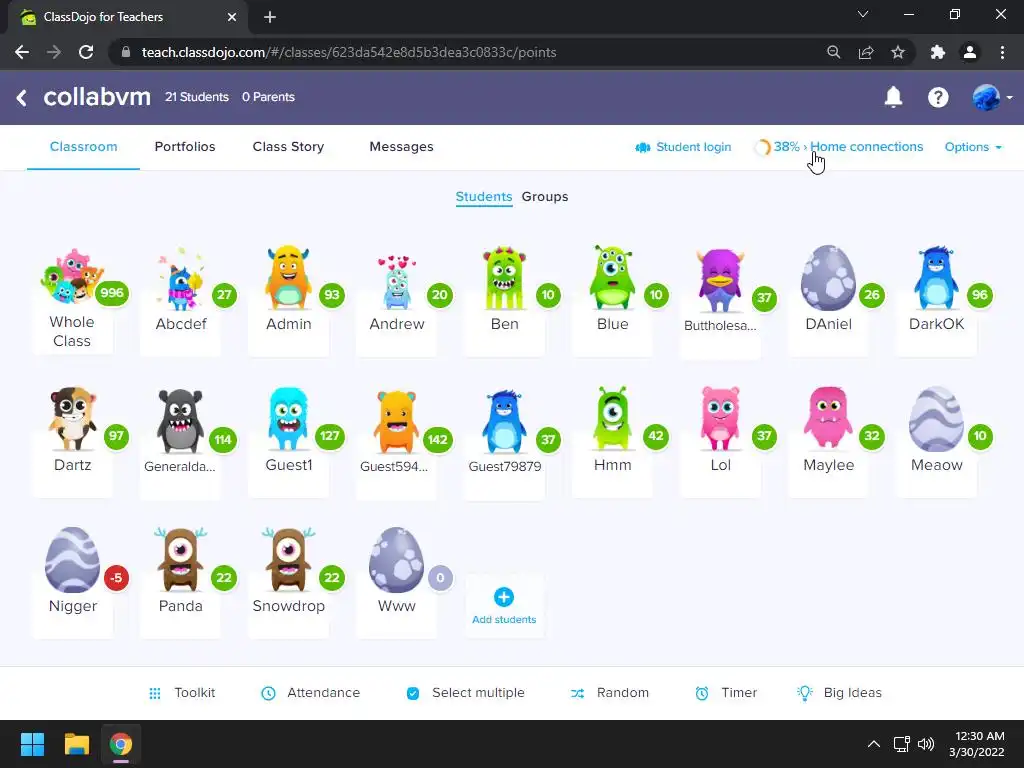Select the Generalda... monster avatar
The width and height of the screenshot is (1024, 768).
180,421
